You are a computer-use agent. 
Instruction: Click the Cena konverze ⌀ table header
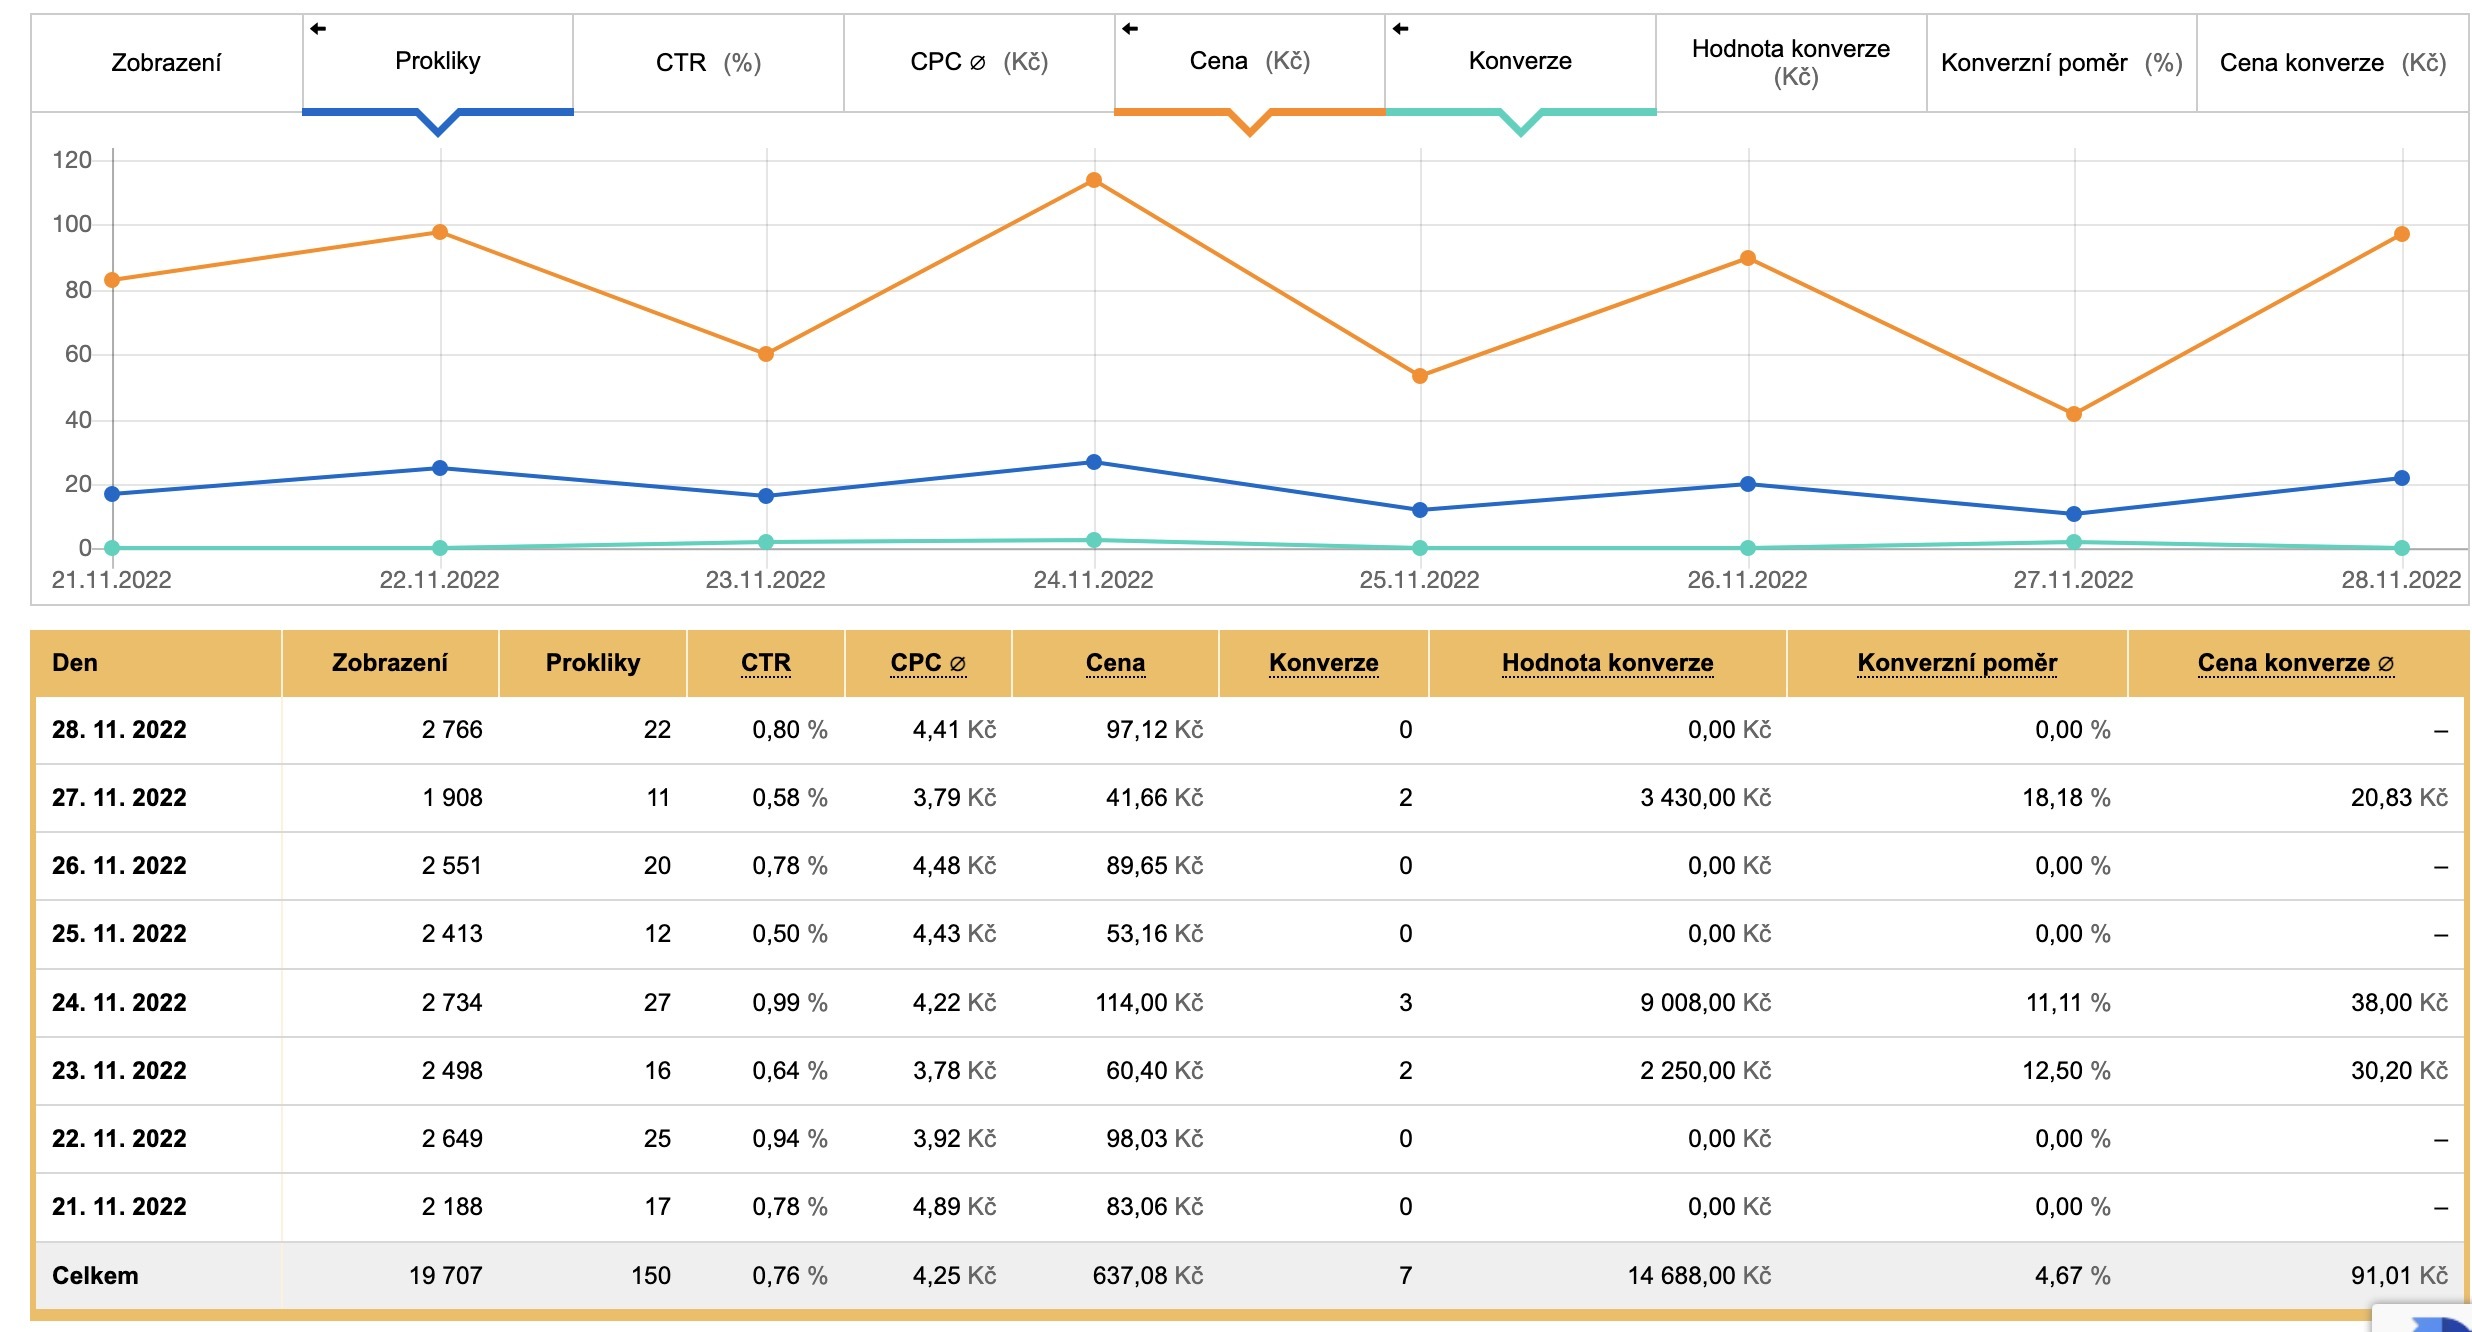pos(2295,663)
